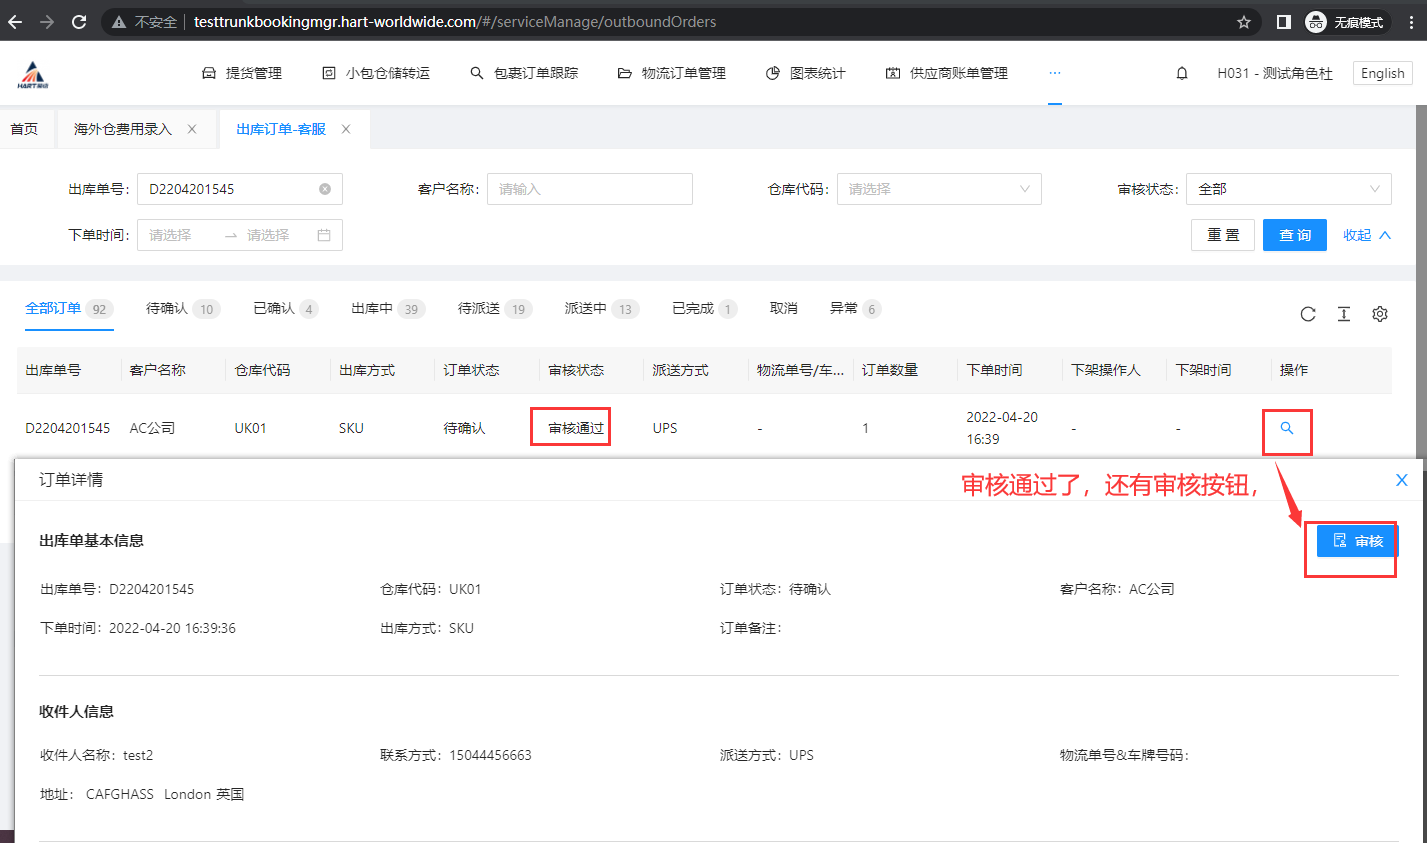Screen dimensions: 1427x843
Task: Switch to the 待确认 tab
Action: coord(168,308)
